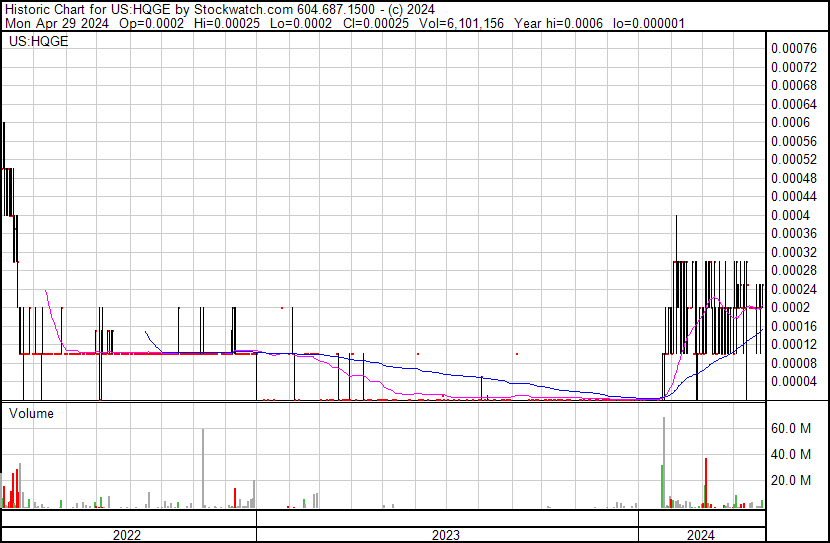This screenshot has width=830, height=543.
Task: Click the 0.0006 price axis label
Action: (790, 122)
